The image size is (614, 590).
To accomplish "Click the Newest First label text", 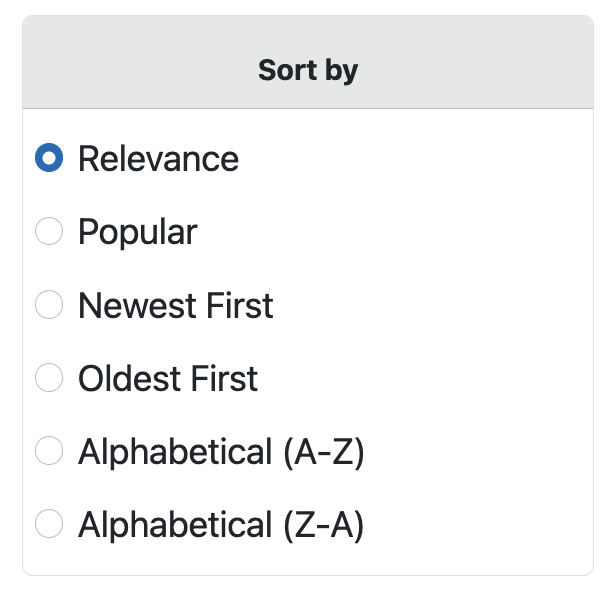I will pyautogui.click(x=176, y=305).
